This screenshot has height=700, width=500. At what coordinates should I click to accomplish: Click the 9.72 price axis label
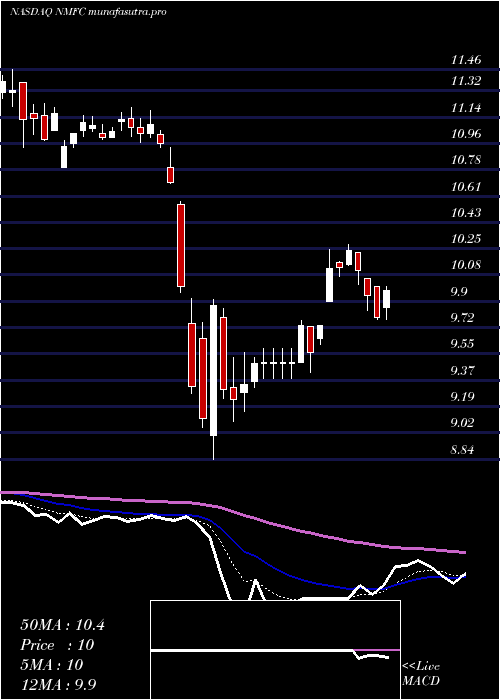tap(462, 318)
